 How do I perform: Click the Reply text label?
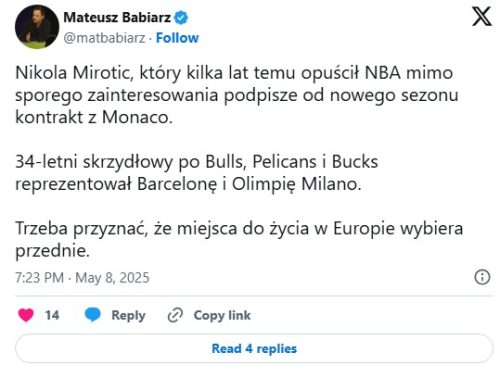click(128, 315)
